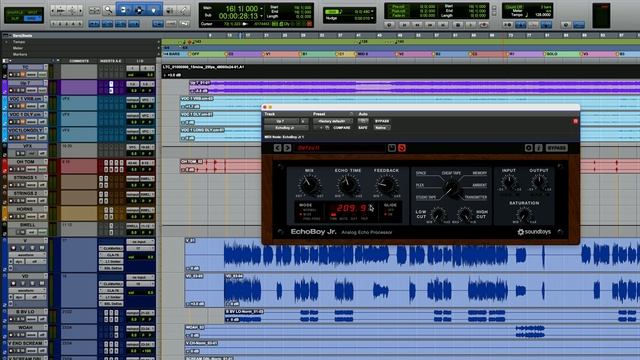The image size is (640, 360).
Task: Open plugin selector showing EchoBoy Jr
Action: [x=286, y=128]
